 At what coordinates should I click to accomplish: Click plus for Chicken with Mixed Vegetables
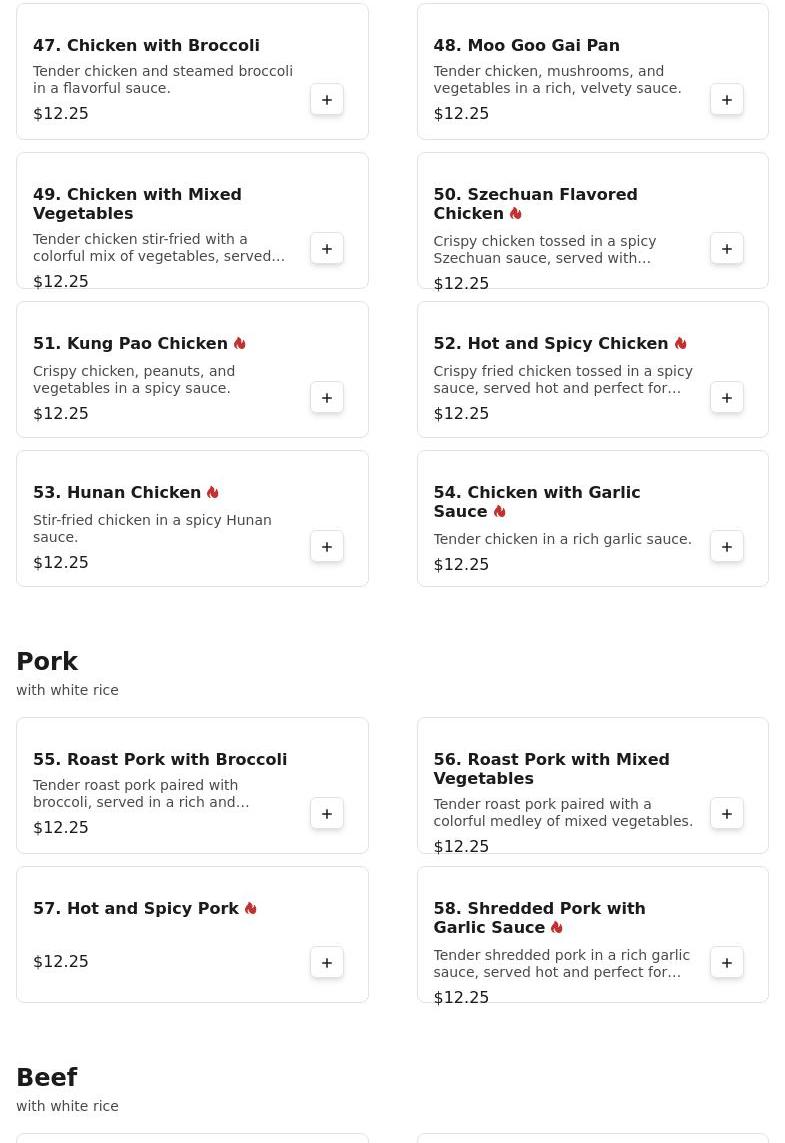pos(327,249)
